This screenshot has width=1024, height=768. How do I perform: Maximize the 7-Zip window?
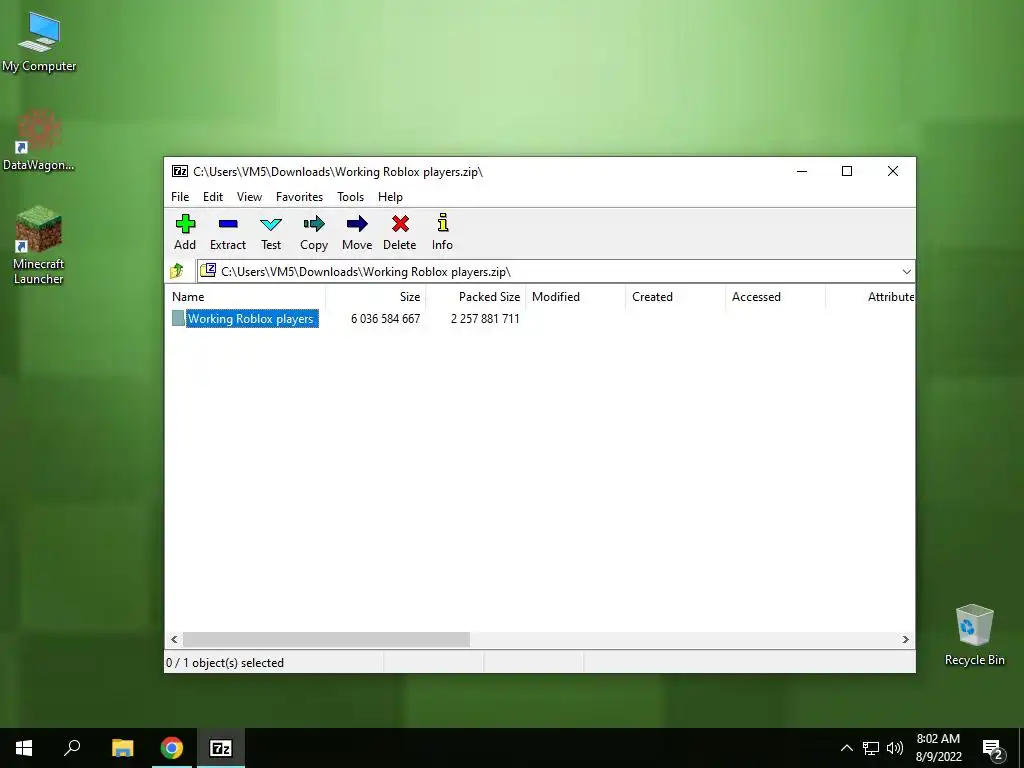pyautogui.click(x=847, y=171)
